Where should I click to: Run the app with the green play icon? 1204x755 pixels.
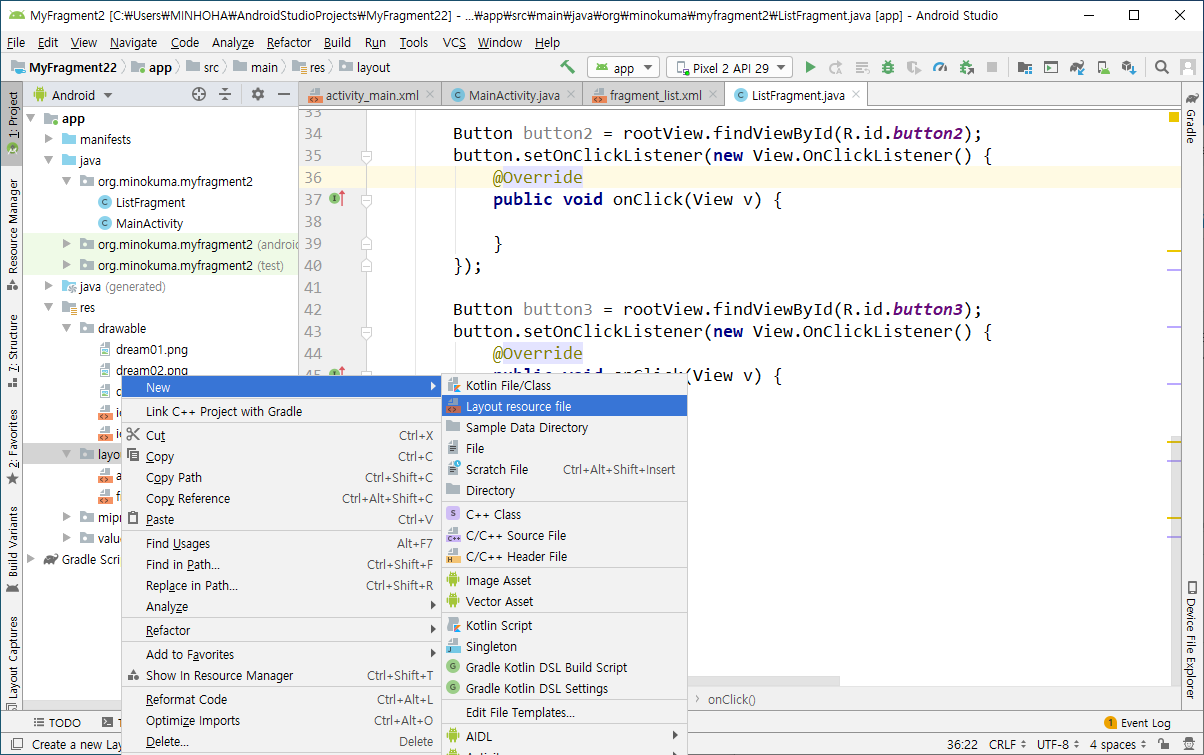(x=810, y=68)
